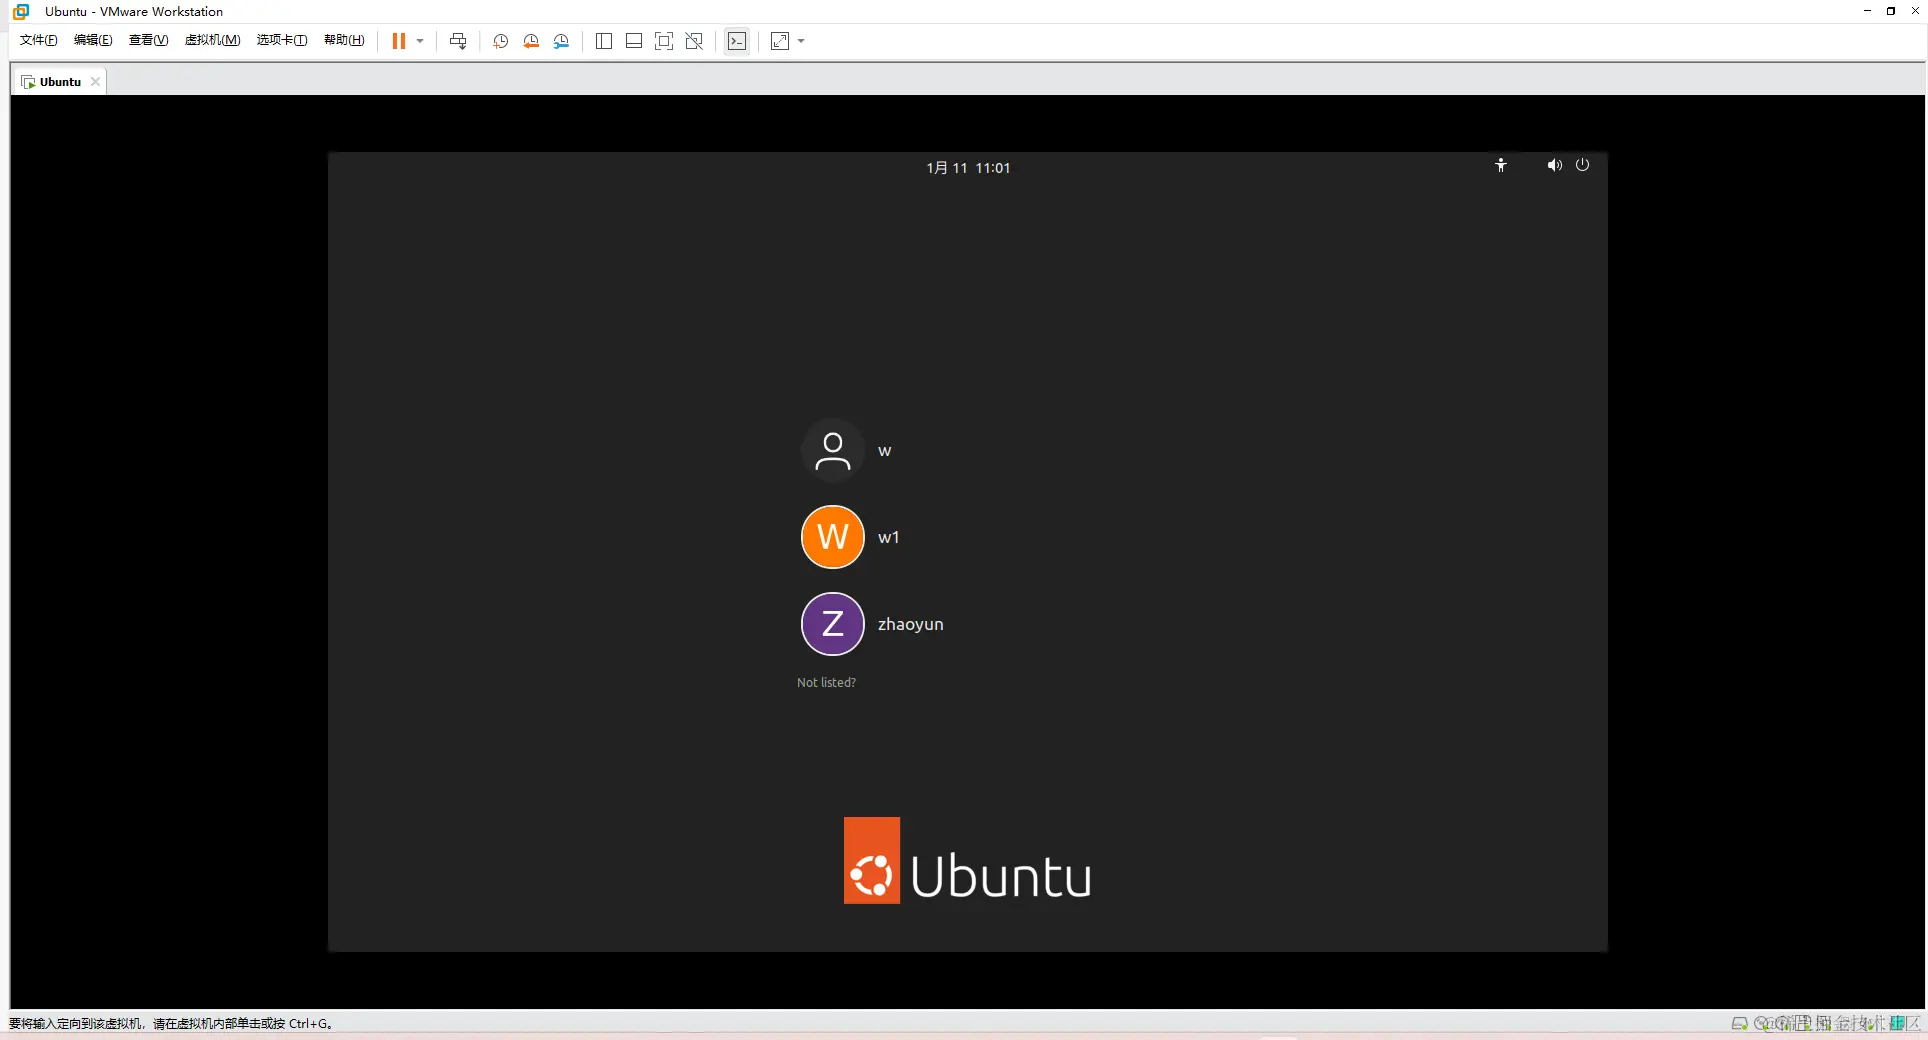
Task: Toggle the thumbnail bar view
Action: tap(634, 41)
